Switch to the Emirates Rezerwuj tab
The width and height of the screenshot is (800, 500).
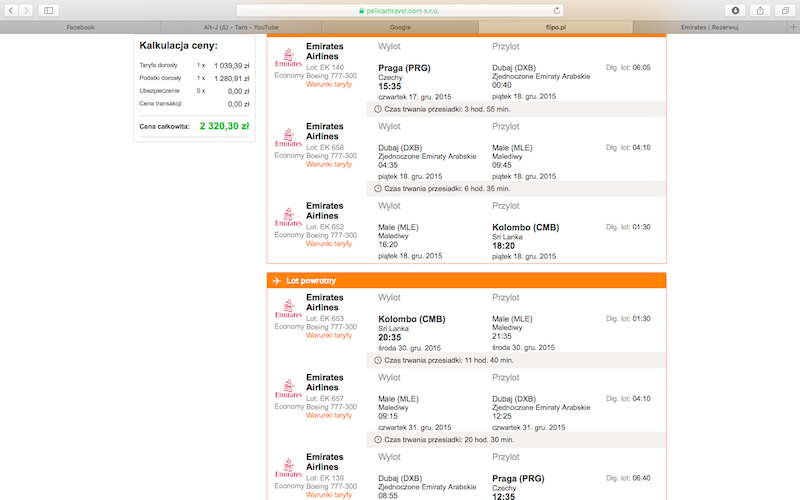click(710, 27)
